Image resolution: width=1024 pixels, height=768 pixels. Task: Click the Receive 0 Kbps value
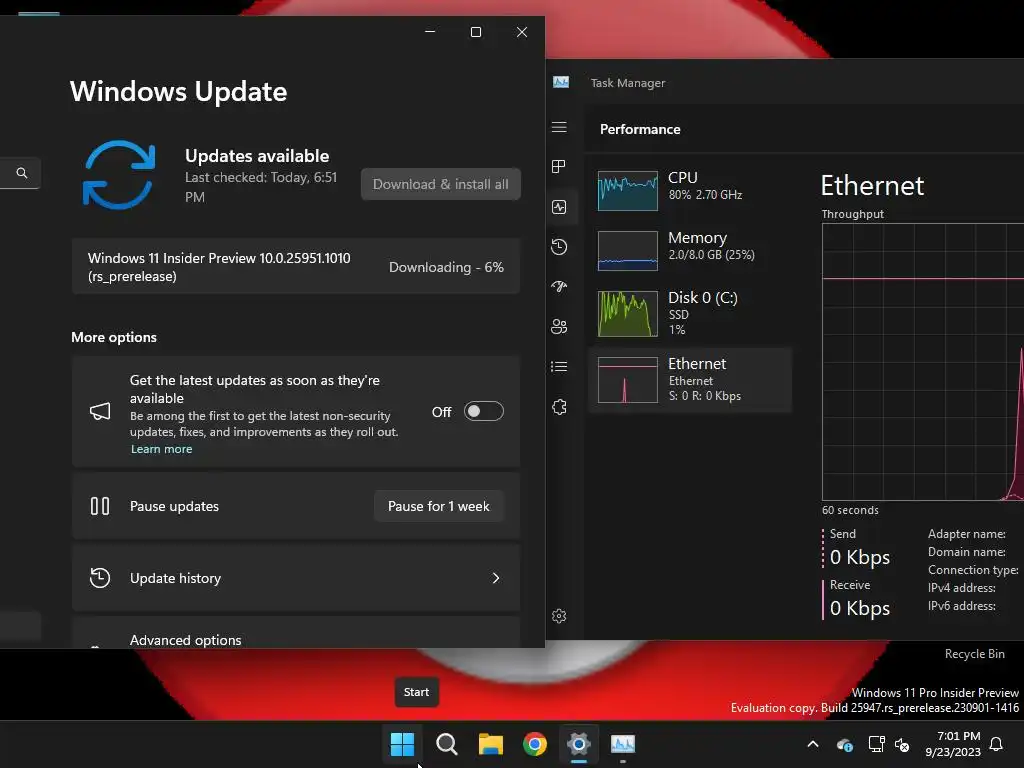point(860,608)
